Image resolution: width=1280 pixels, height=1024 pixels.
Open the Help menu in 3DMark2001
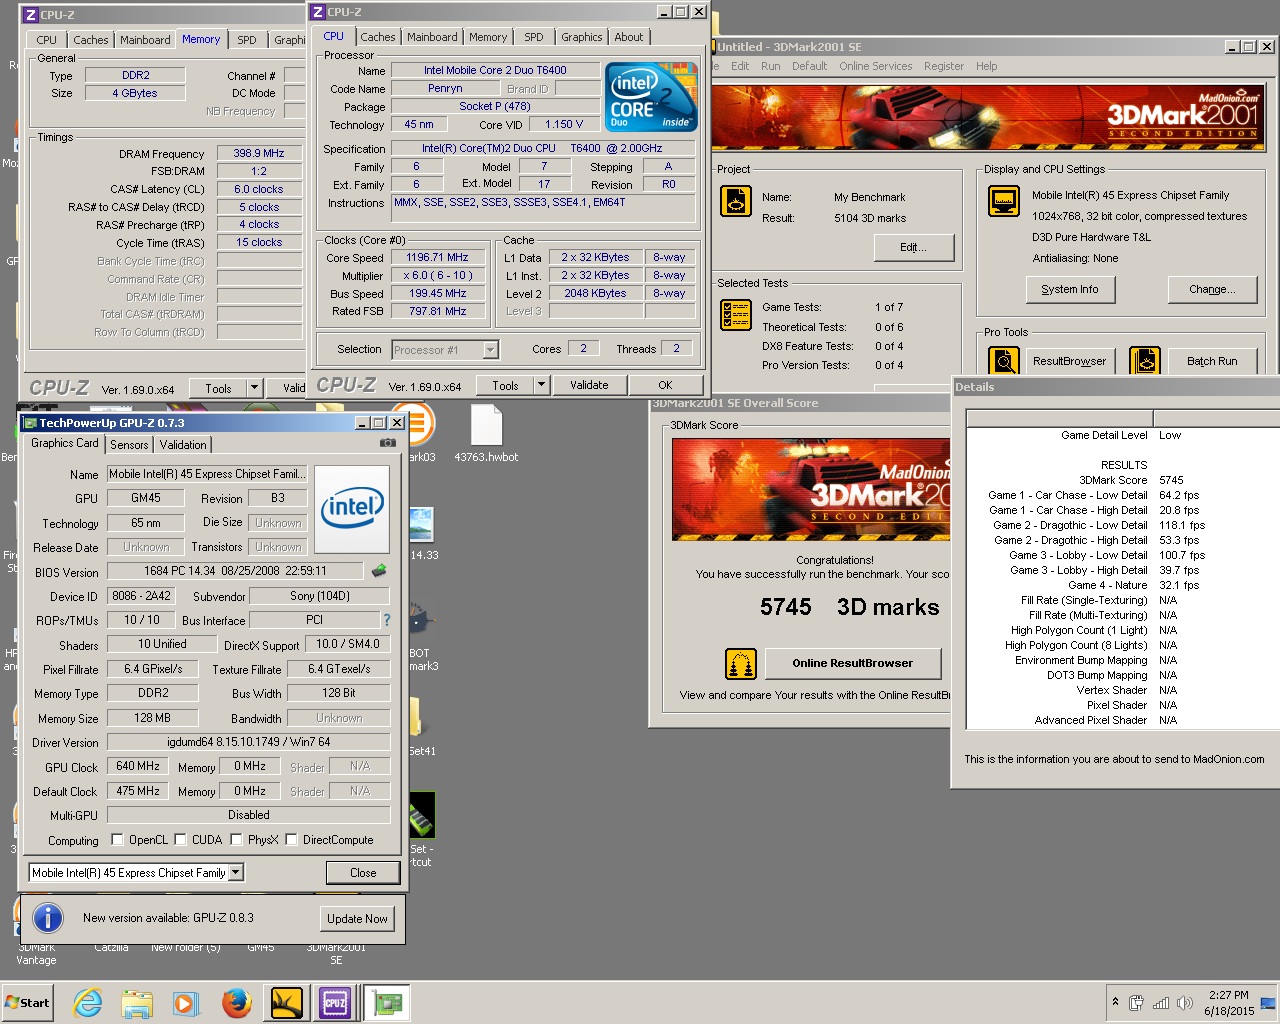[987, 66]
